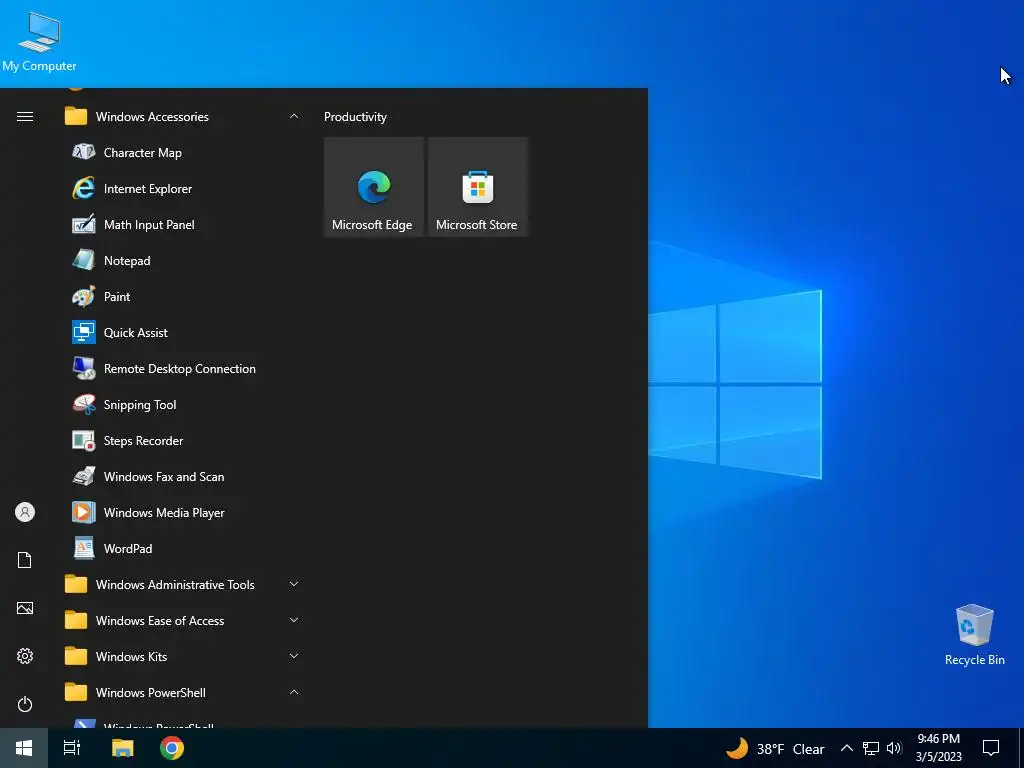Open File Explorer from the taskbar
Image resolution: width=1024 pixels, height=768 pixels.
click(122, 748)
